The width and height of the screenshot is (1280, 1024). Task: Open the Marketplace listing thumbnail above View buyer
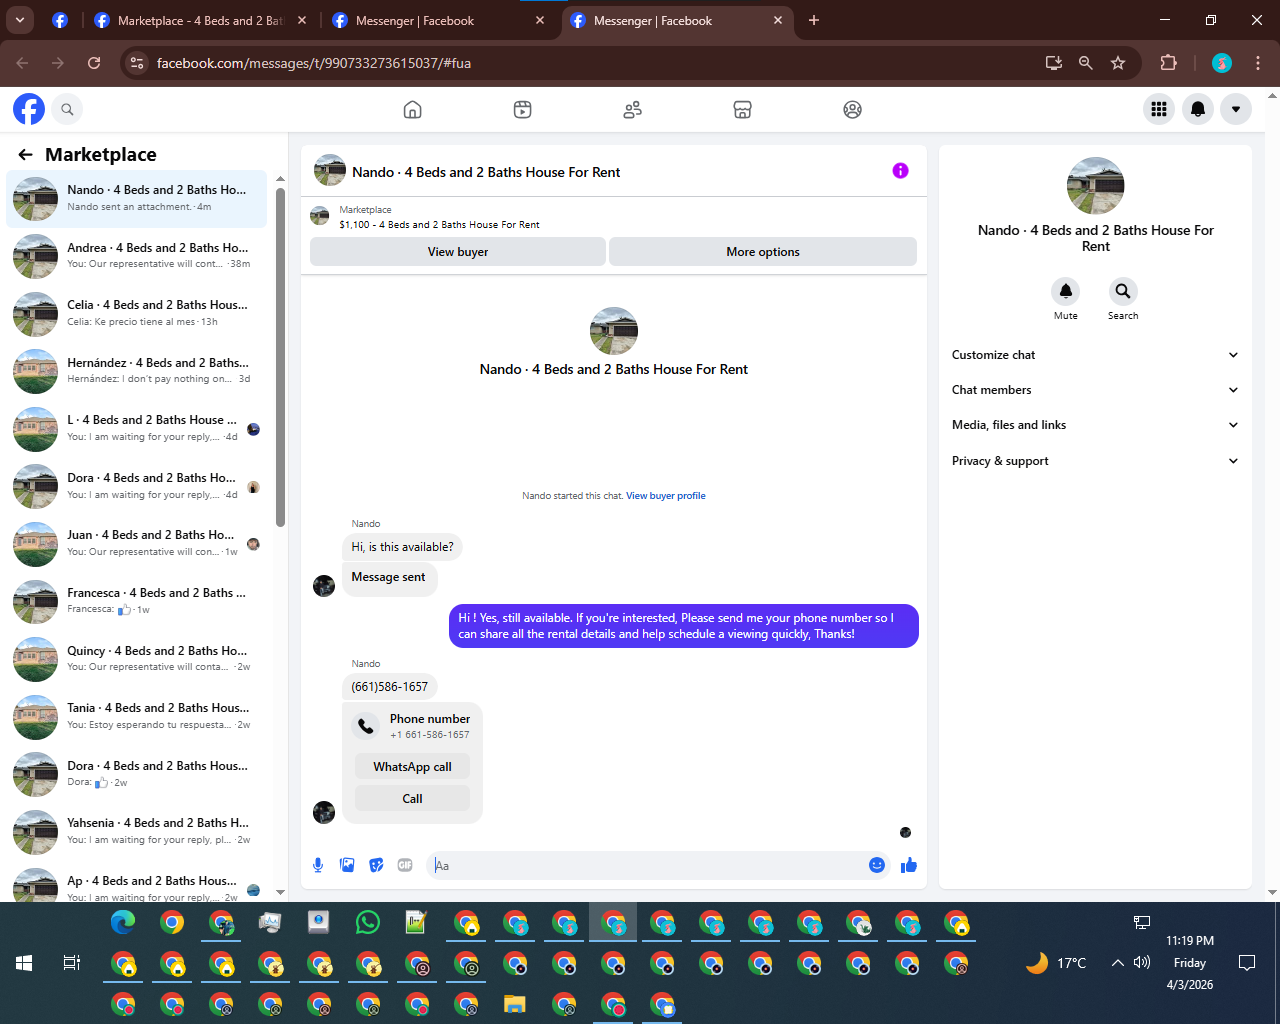pyautogui.click(x=320, y=216)
